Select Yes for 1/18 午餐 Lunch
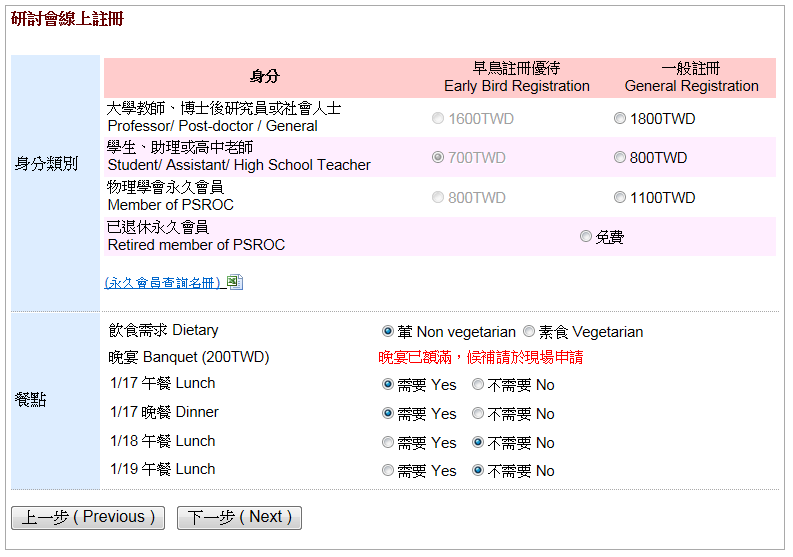 click(x=388, y=443)
